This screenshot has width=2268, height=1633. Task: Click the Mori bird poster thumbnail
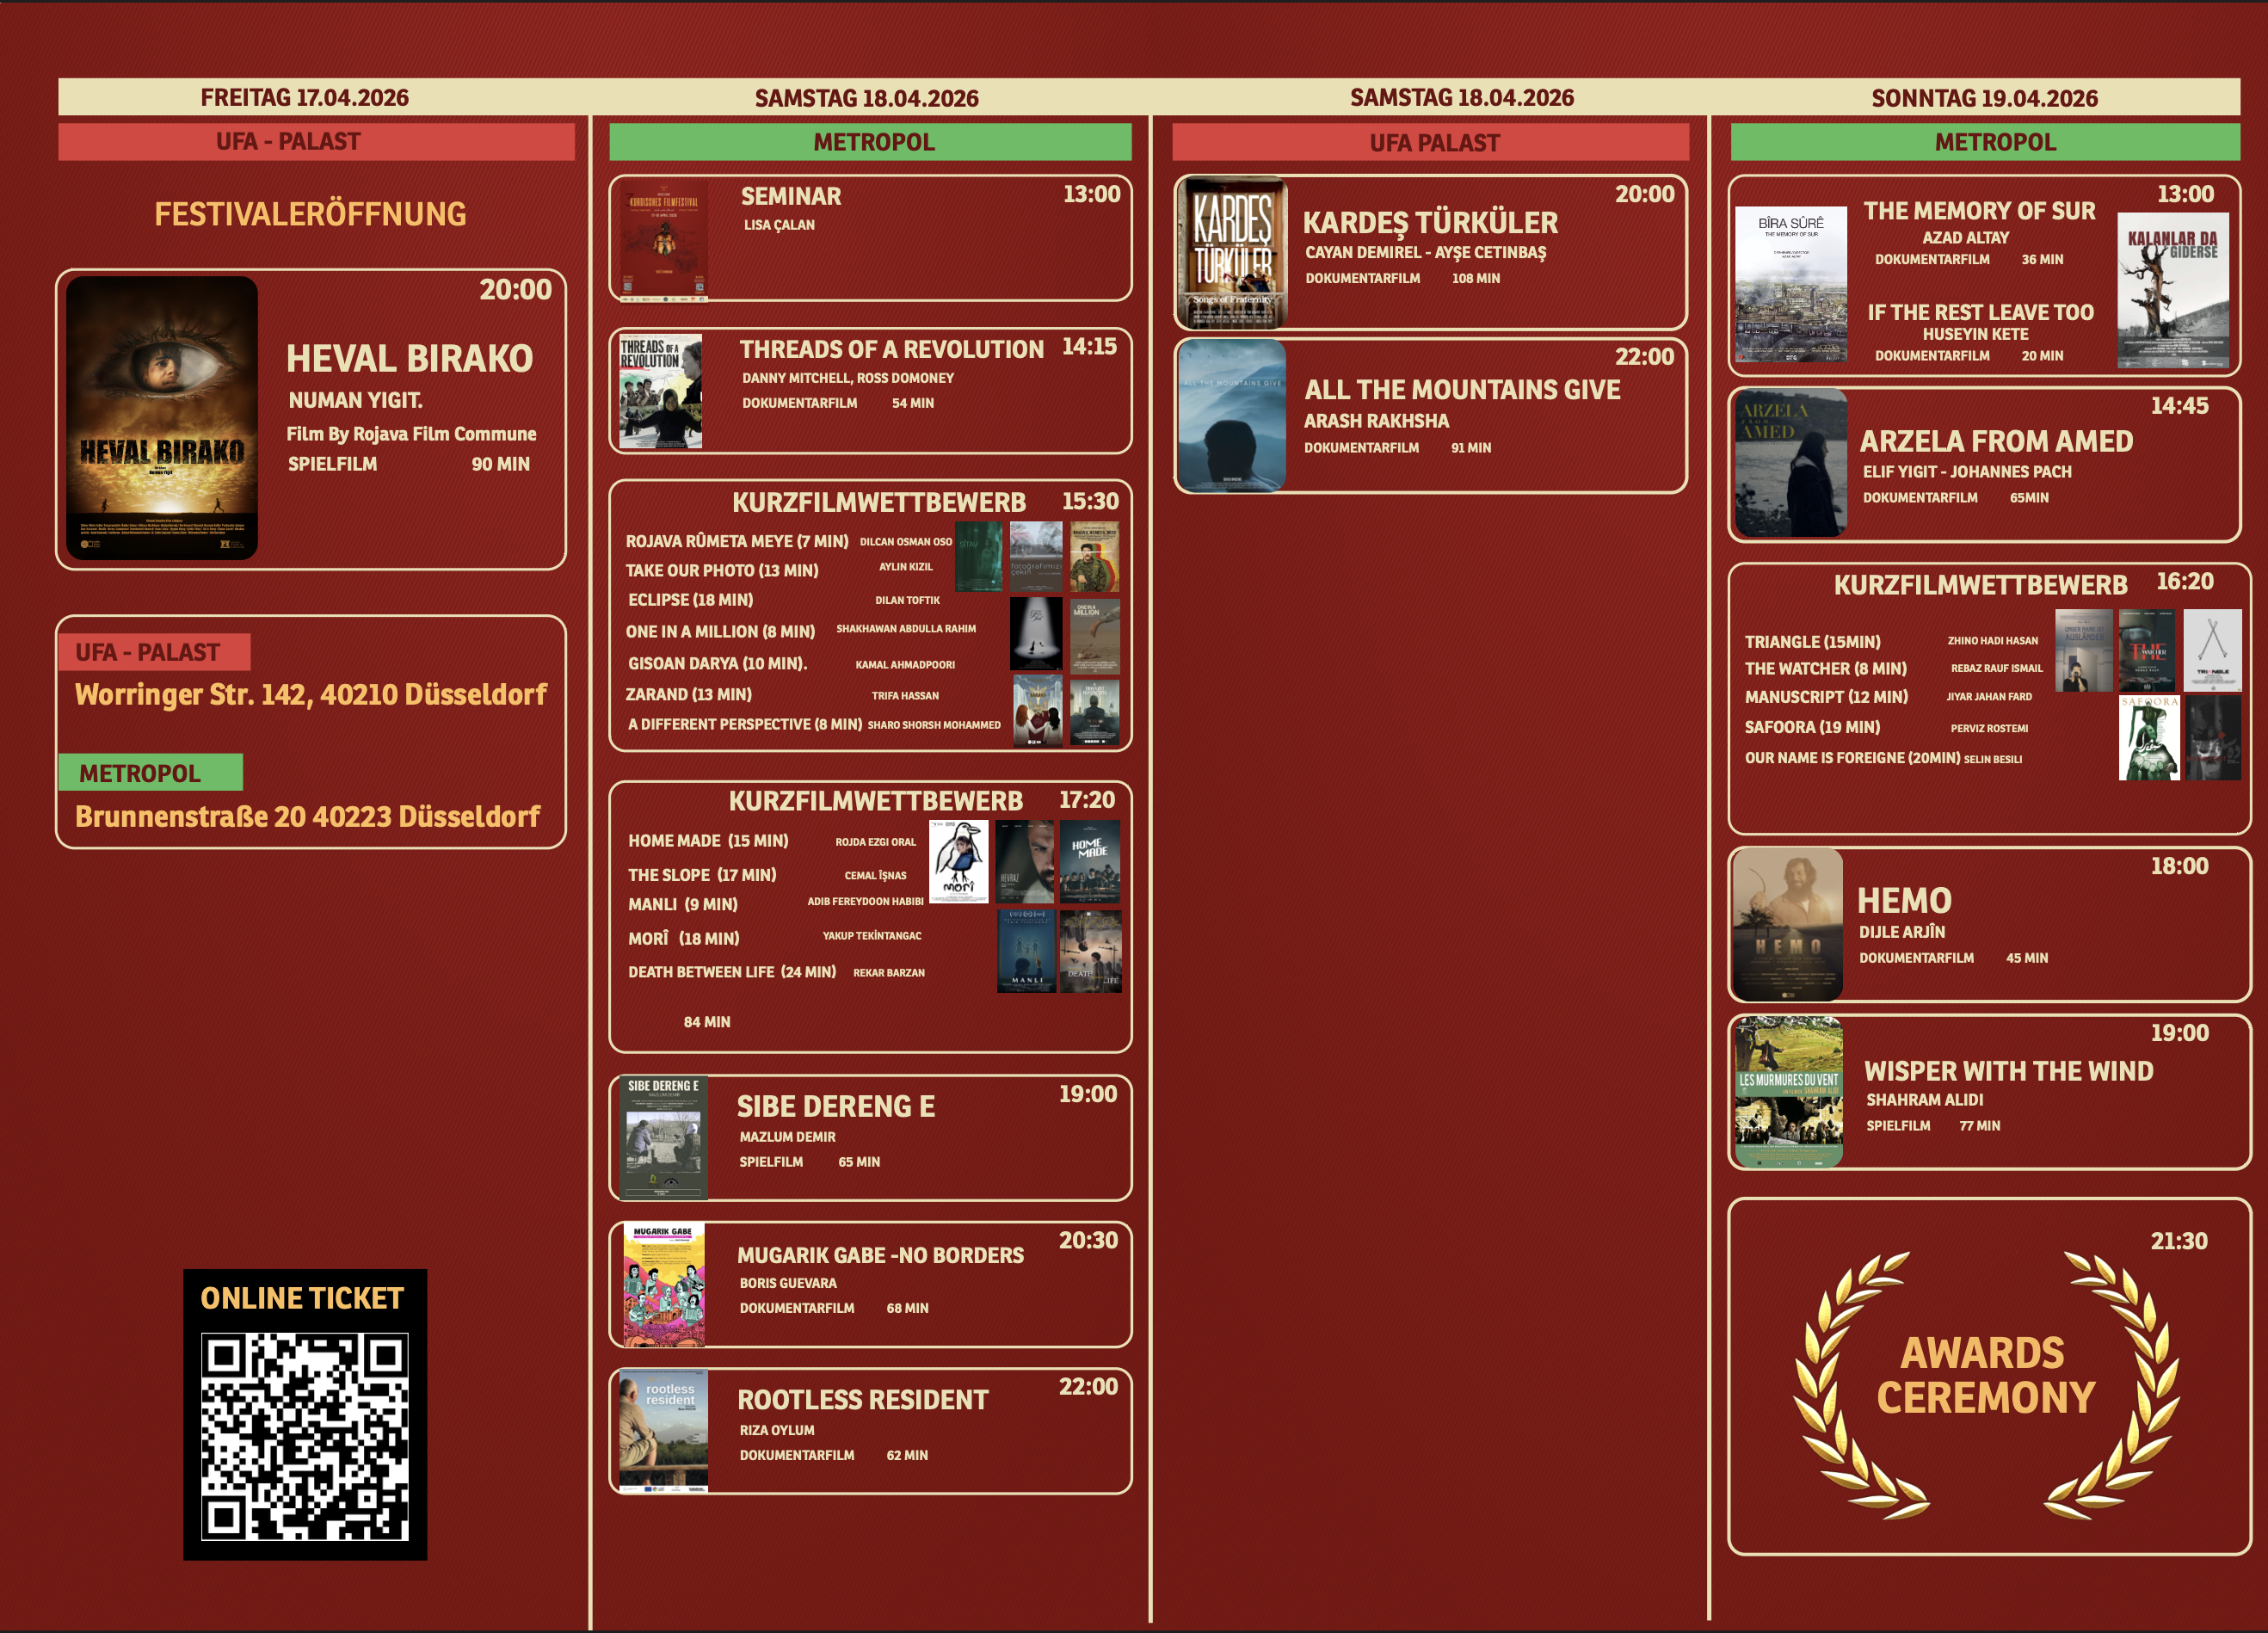[958, 861]
